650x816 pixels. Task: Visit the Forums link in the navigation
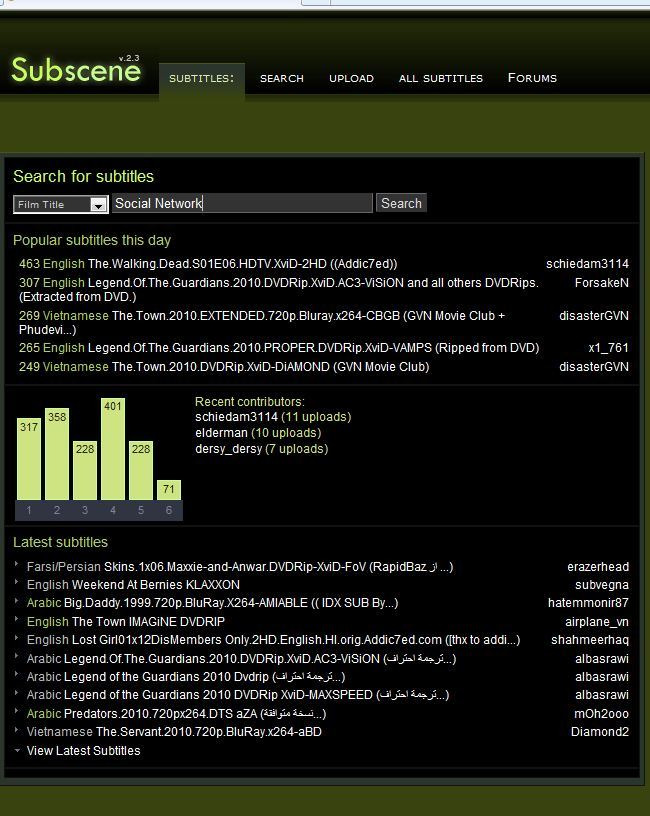click(532, 78)
